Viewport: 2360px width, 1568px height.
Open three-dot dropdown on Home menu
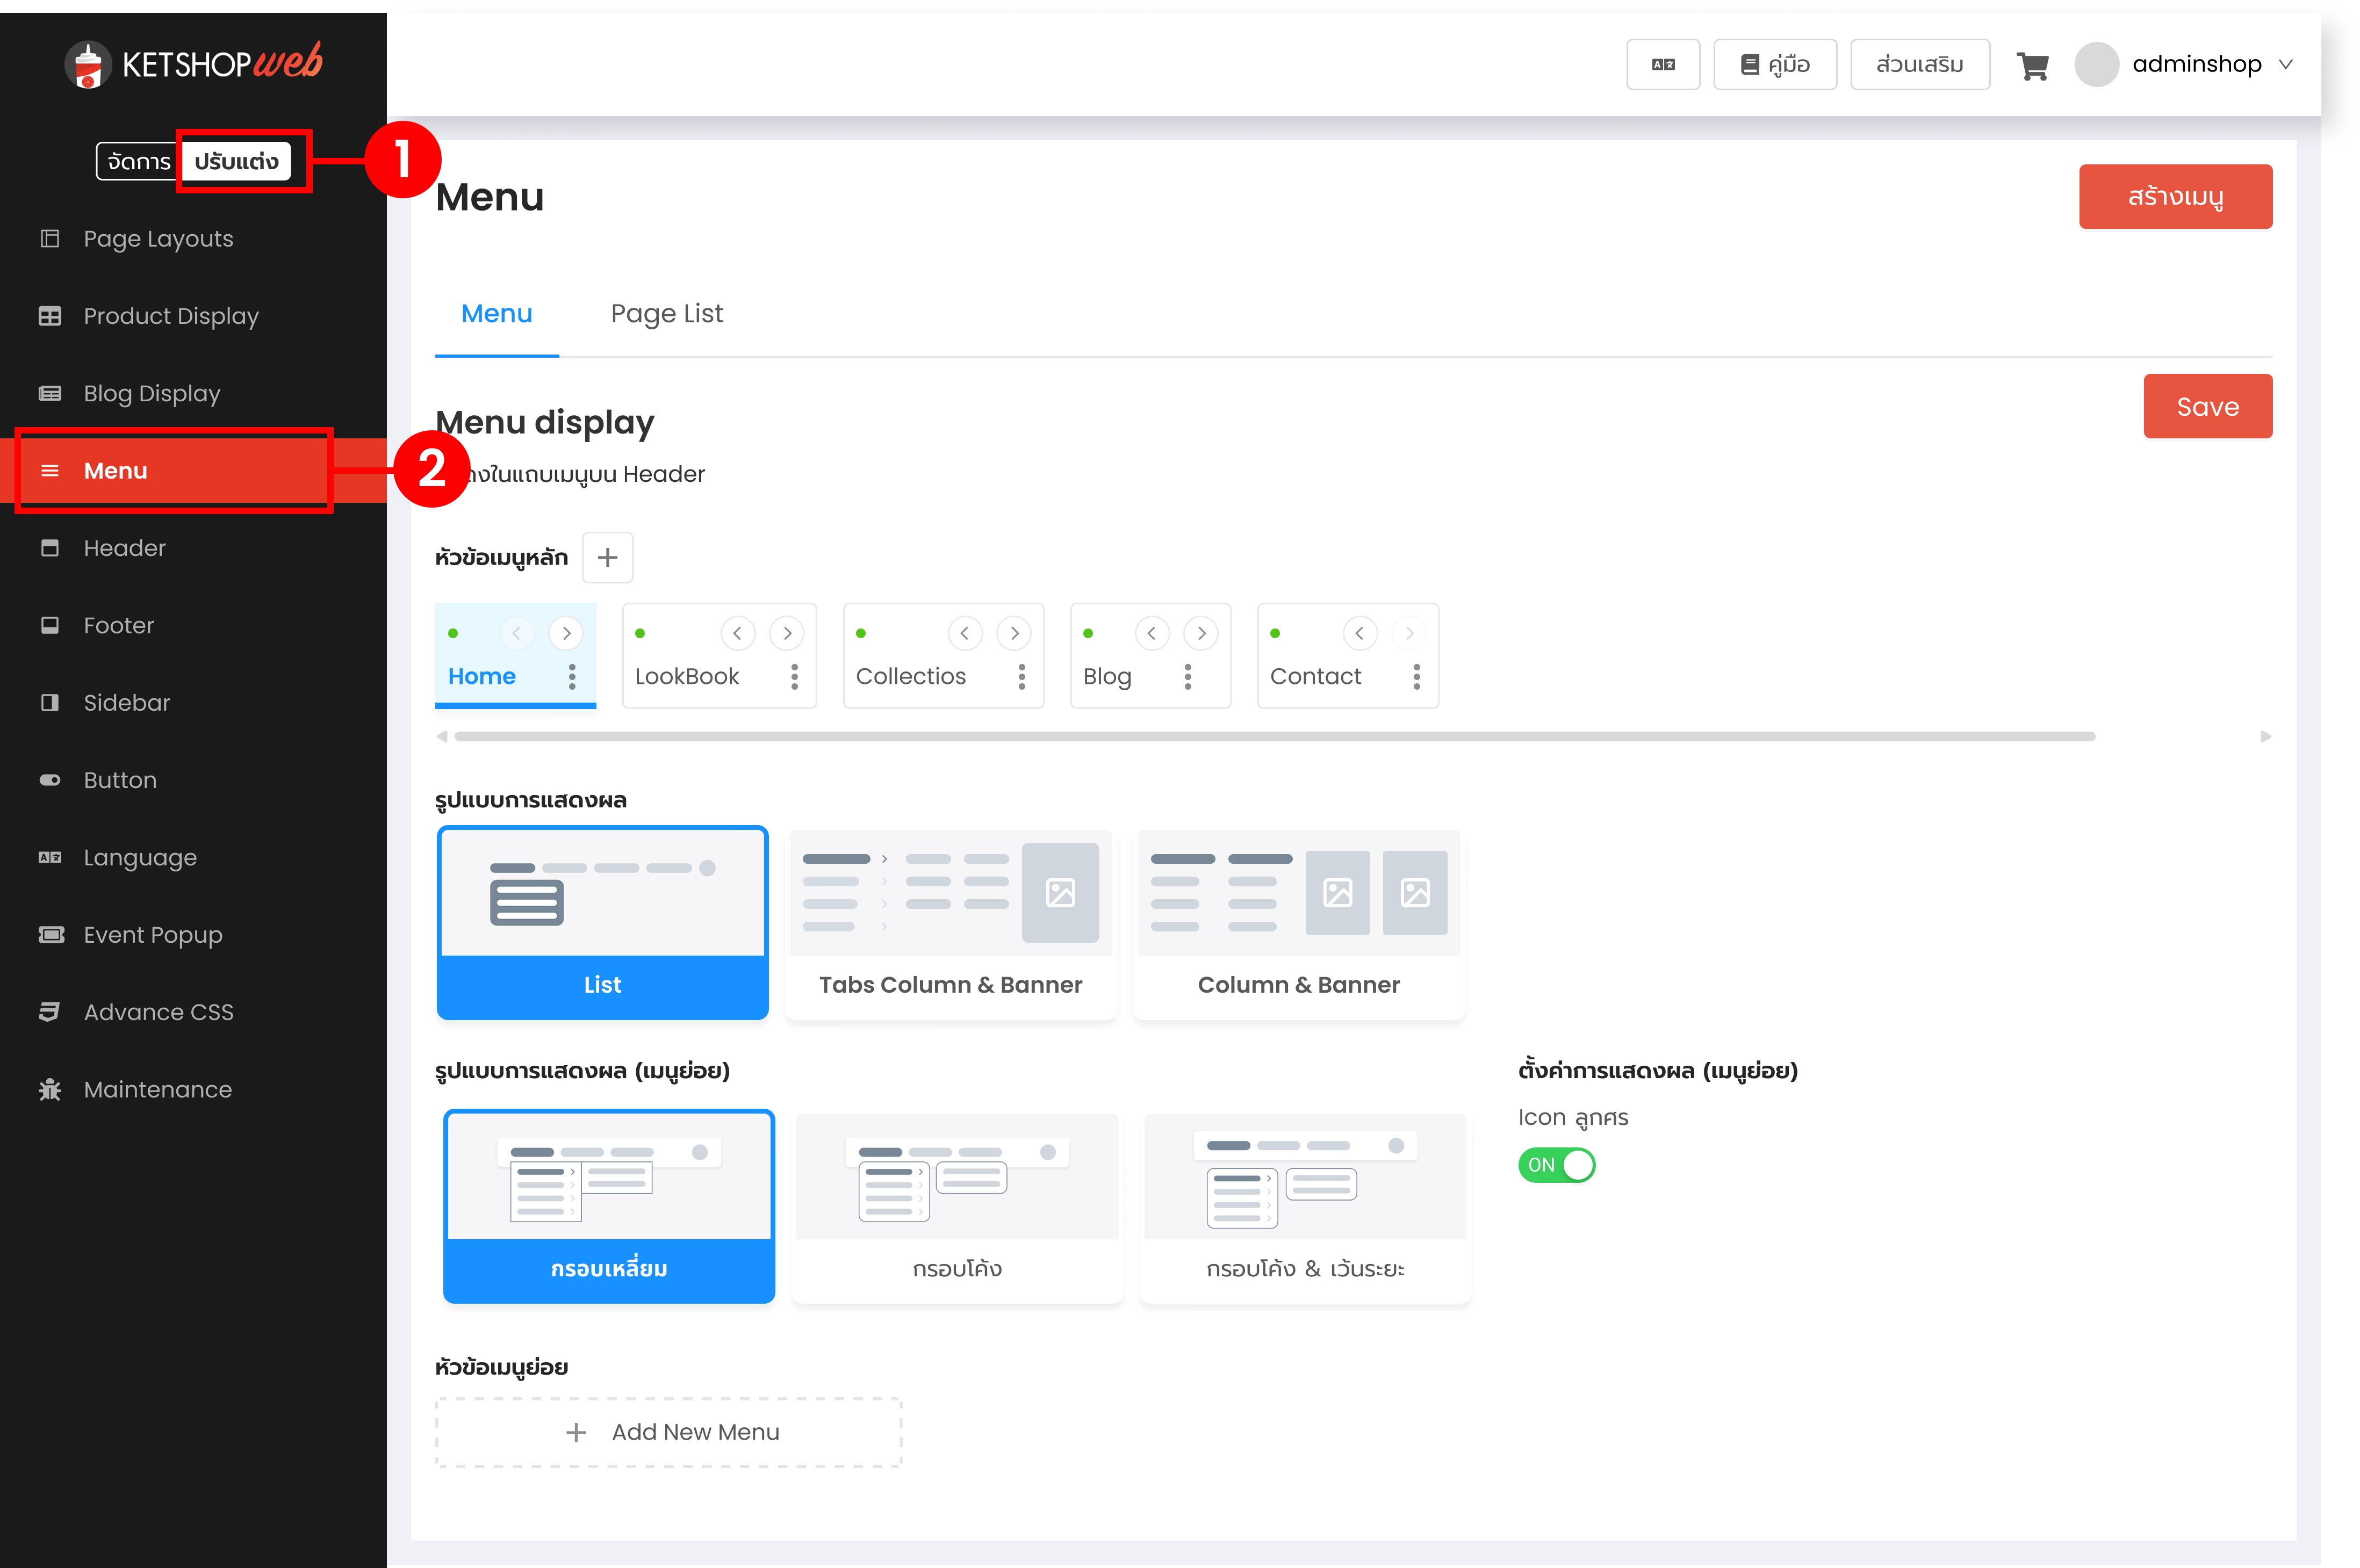coord(572,677)
